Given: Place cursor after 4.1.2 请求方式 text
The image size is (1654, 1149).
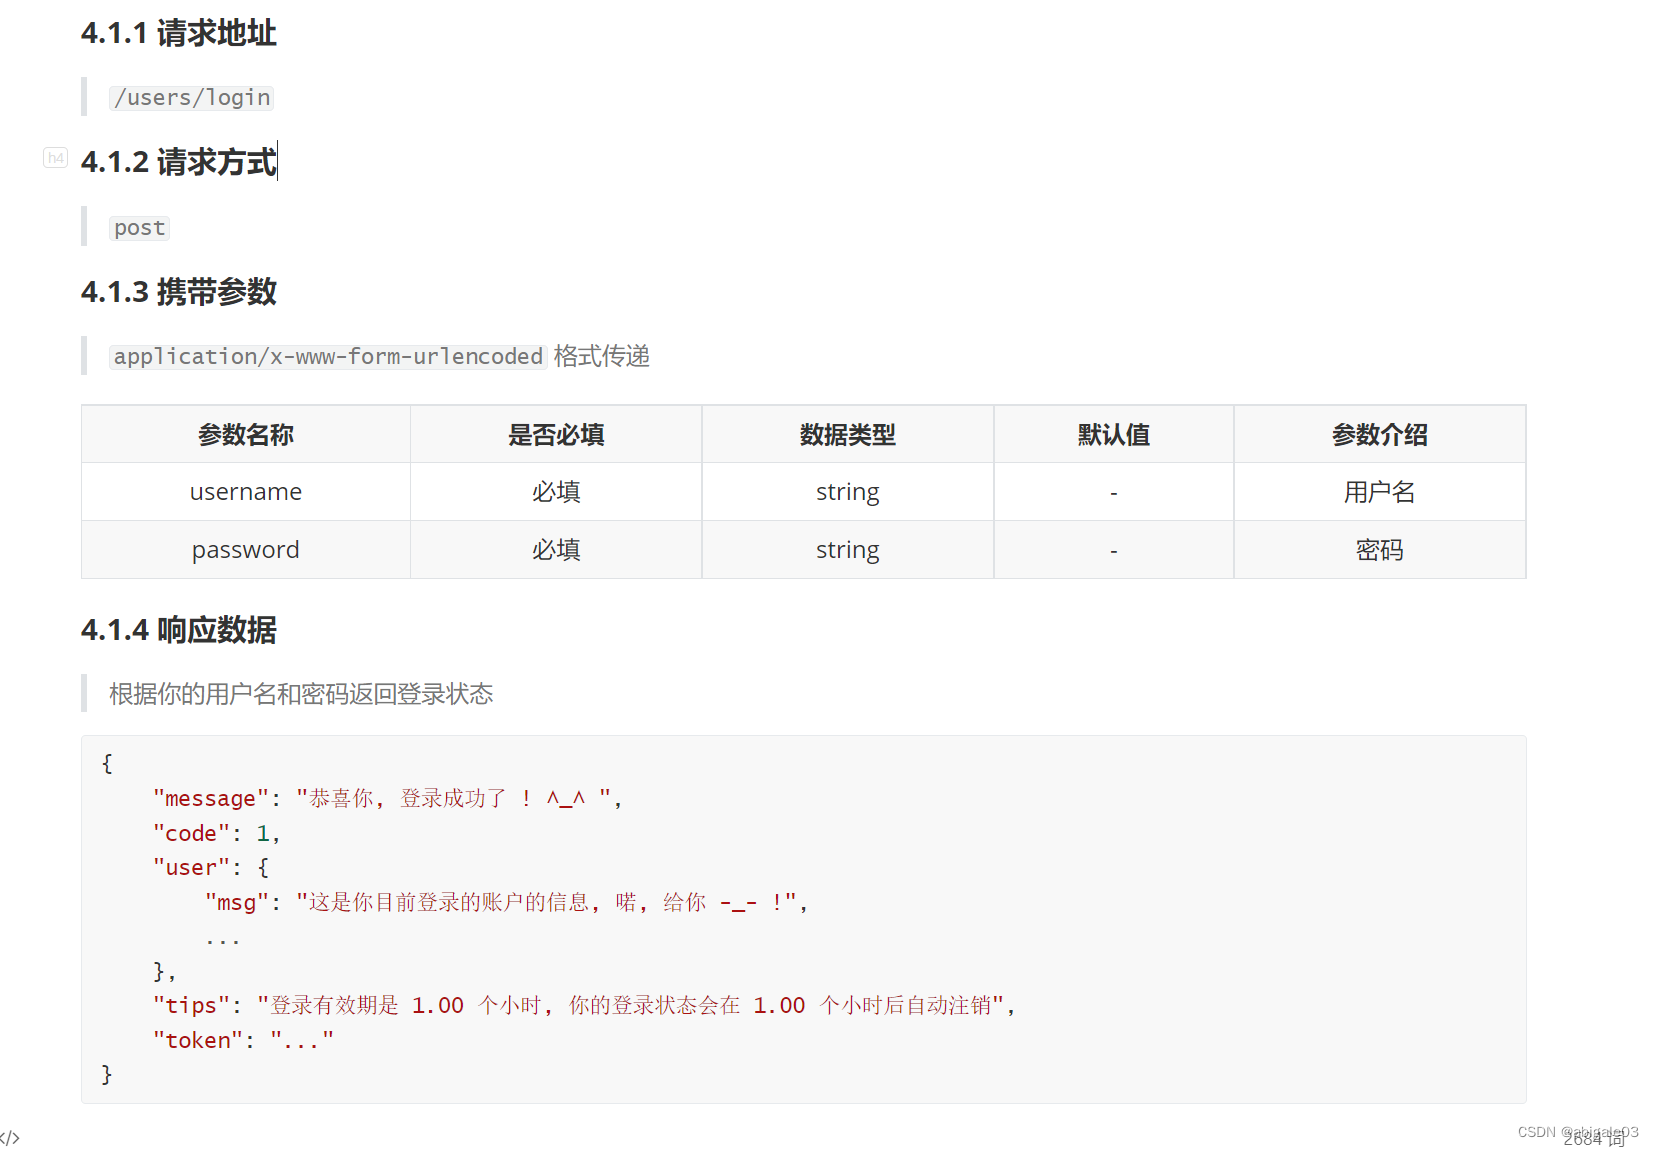Looking at the screenshot, I should click(x=277, y=161).
